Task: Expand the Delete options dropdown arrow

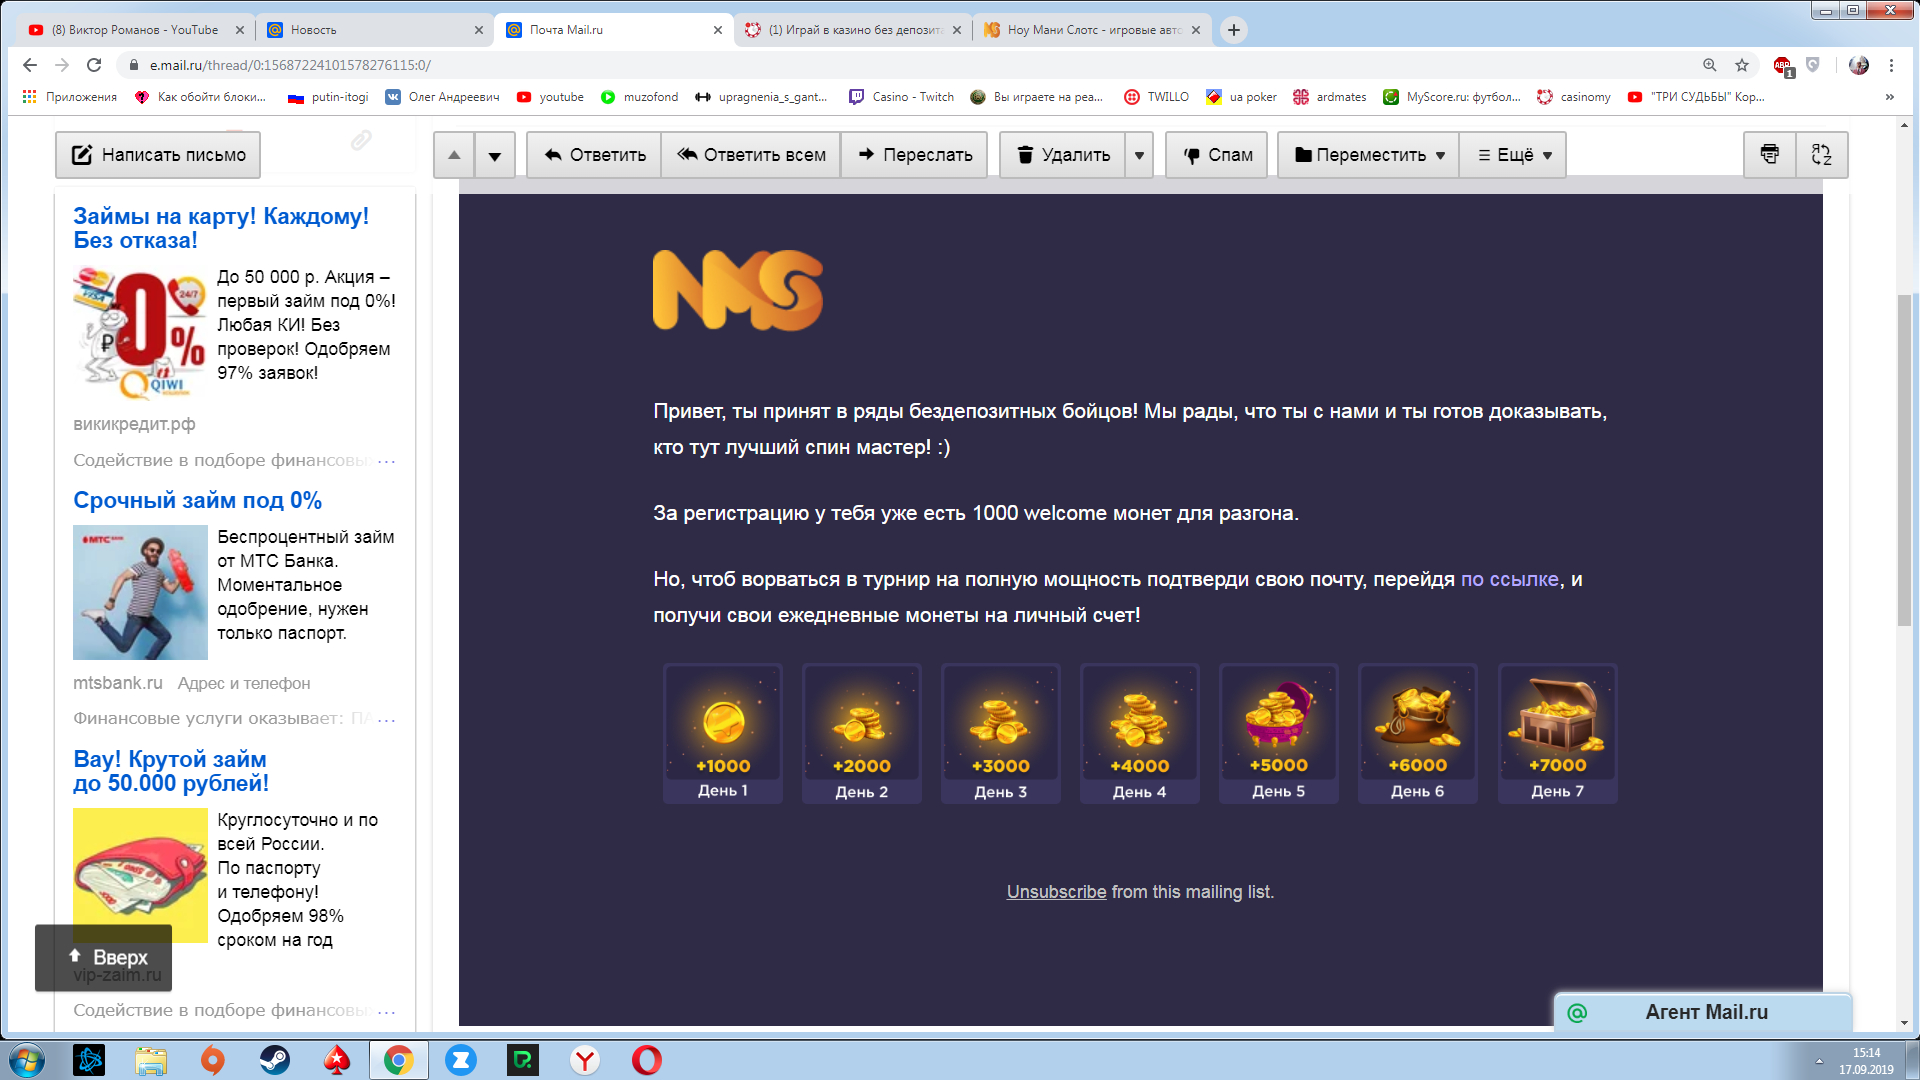Action: click(1139, 155)
